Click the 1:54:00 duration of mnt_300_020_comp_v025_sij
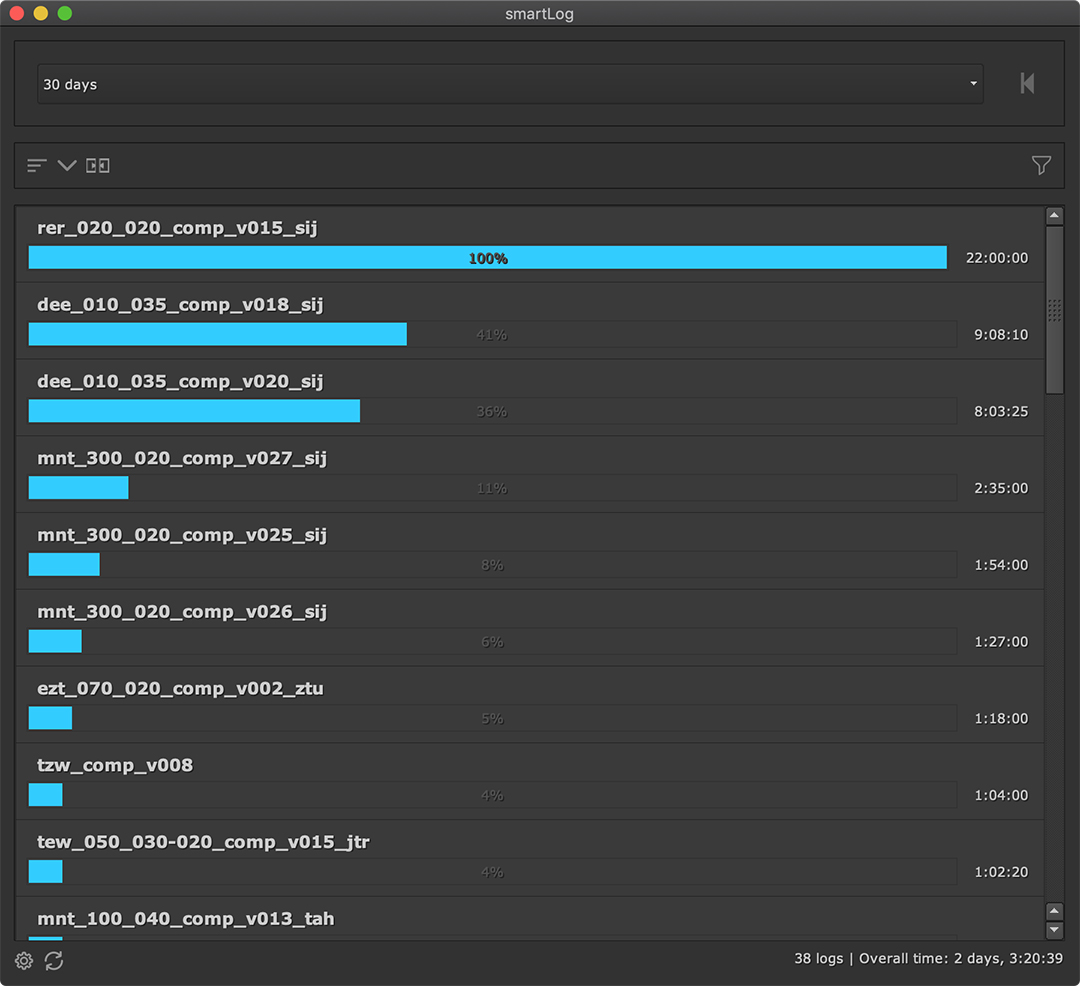Viewport: 1080px width, 986px height. click(1001, 565)
